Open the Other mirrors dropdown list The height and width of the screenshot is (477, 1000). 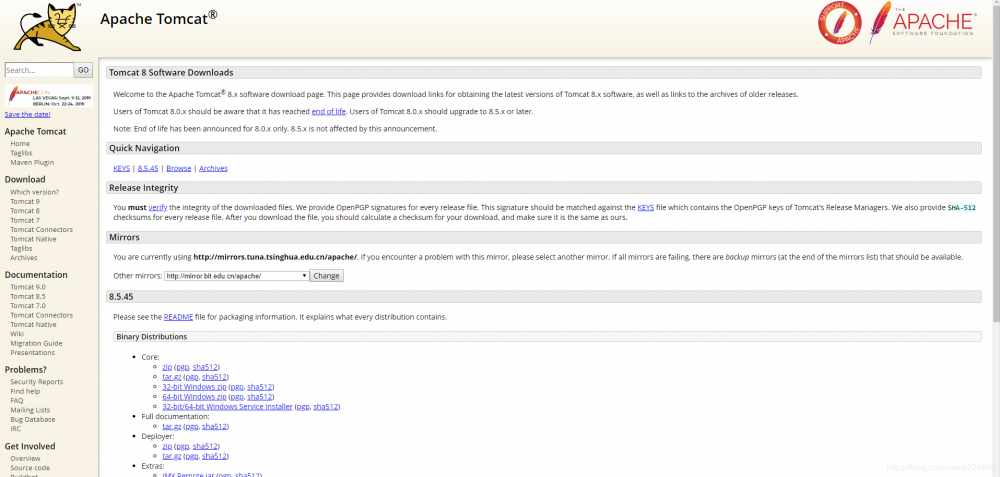pos(237,276)
